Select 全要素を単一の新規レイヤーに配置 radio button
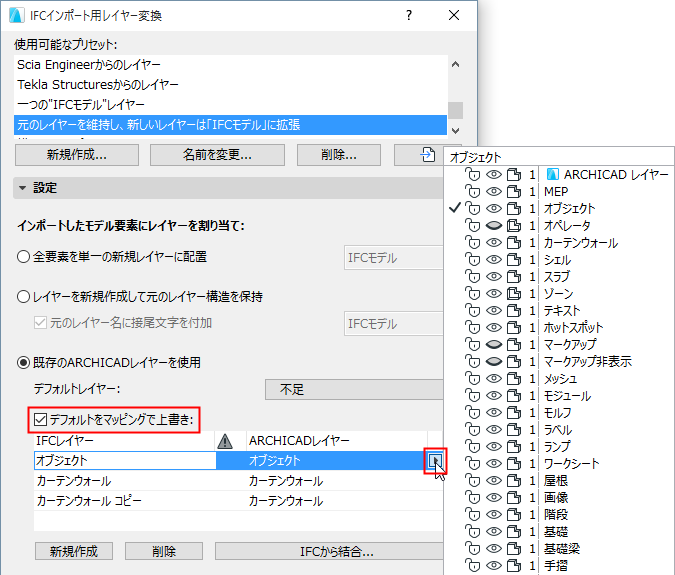675x575 pixels. 23,257
